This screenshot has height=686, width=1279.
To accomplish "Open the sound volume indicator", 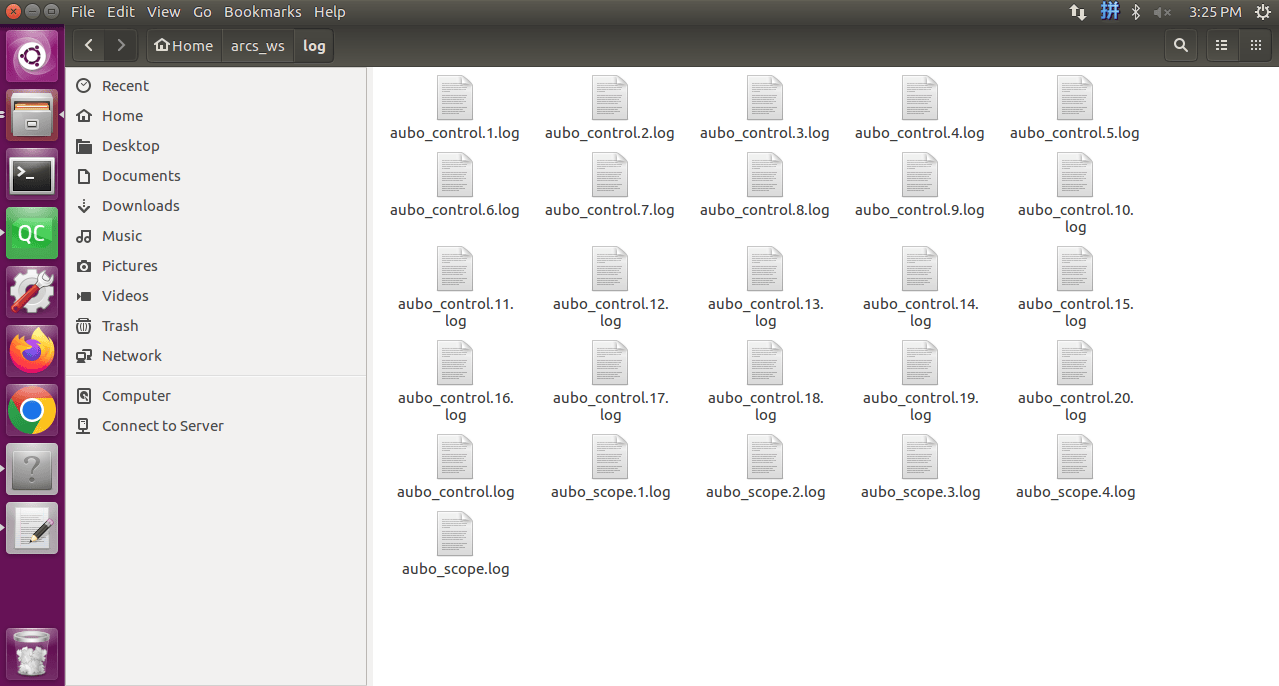I will pos(1162,12).
